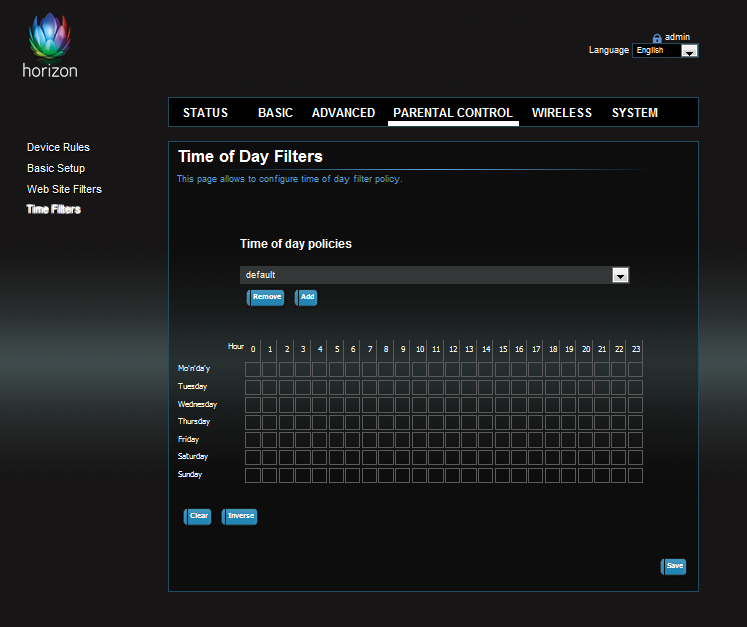Click the admin lock icon
This screenshot has height=627, width=747.
(657, 38)
